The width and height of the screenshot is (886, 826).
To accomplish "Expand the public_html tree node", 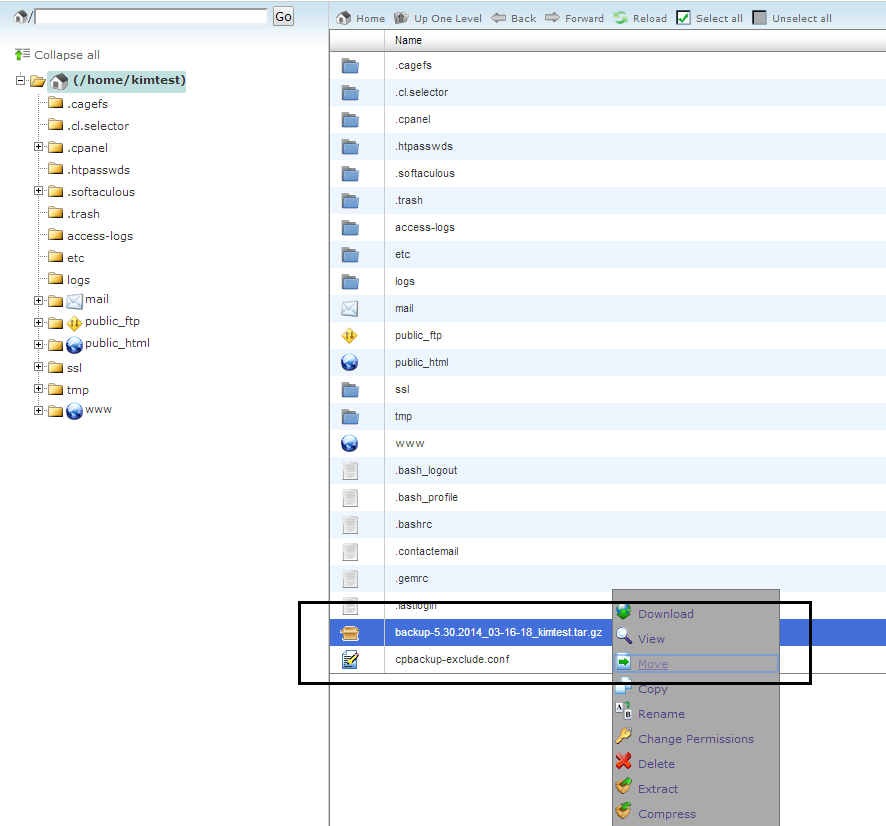I will (39, 345).
